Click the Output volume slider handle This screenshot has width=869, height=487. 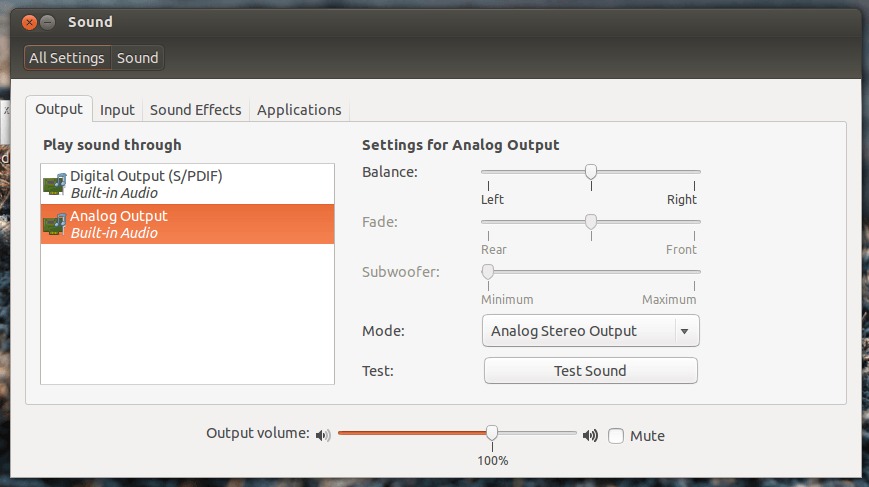click(x=492, y=433)
